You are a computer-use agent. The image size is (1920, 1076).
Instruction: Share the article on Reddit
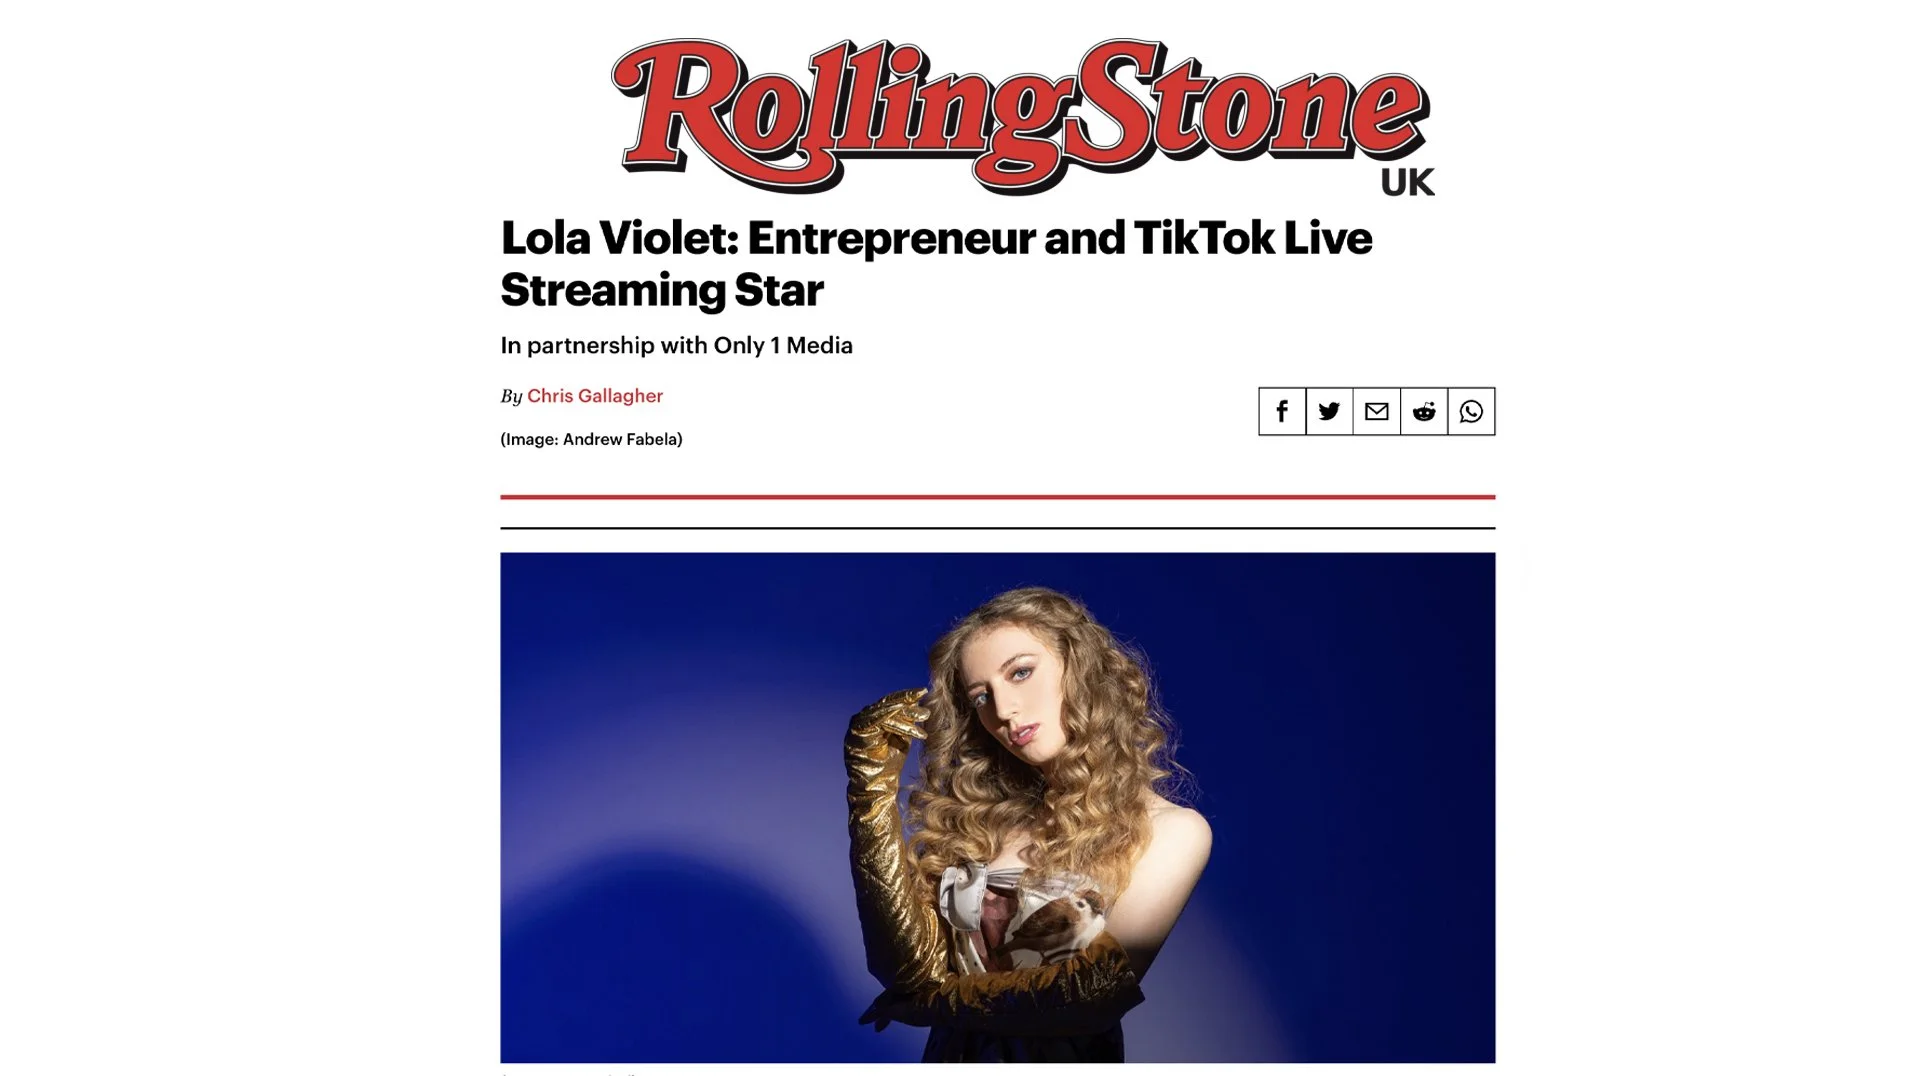[1424, 411]
